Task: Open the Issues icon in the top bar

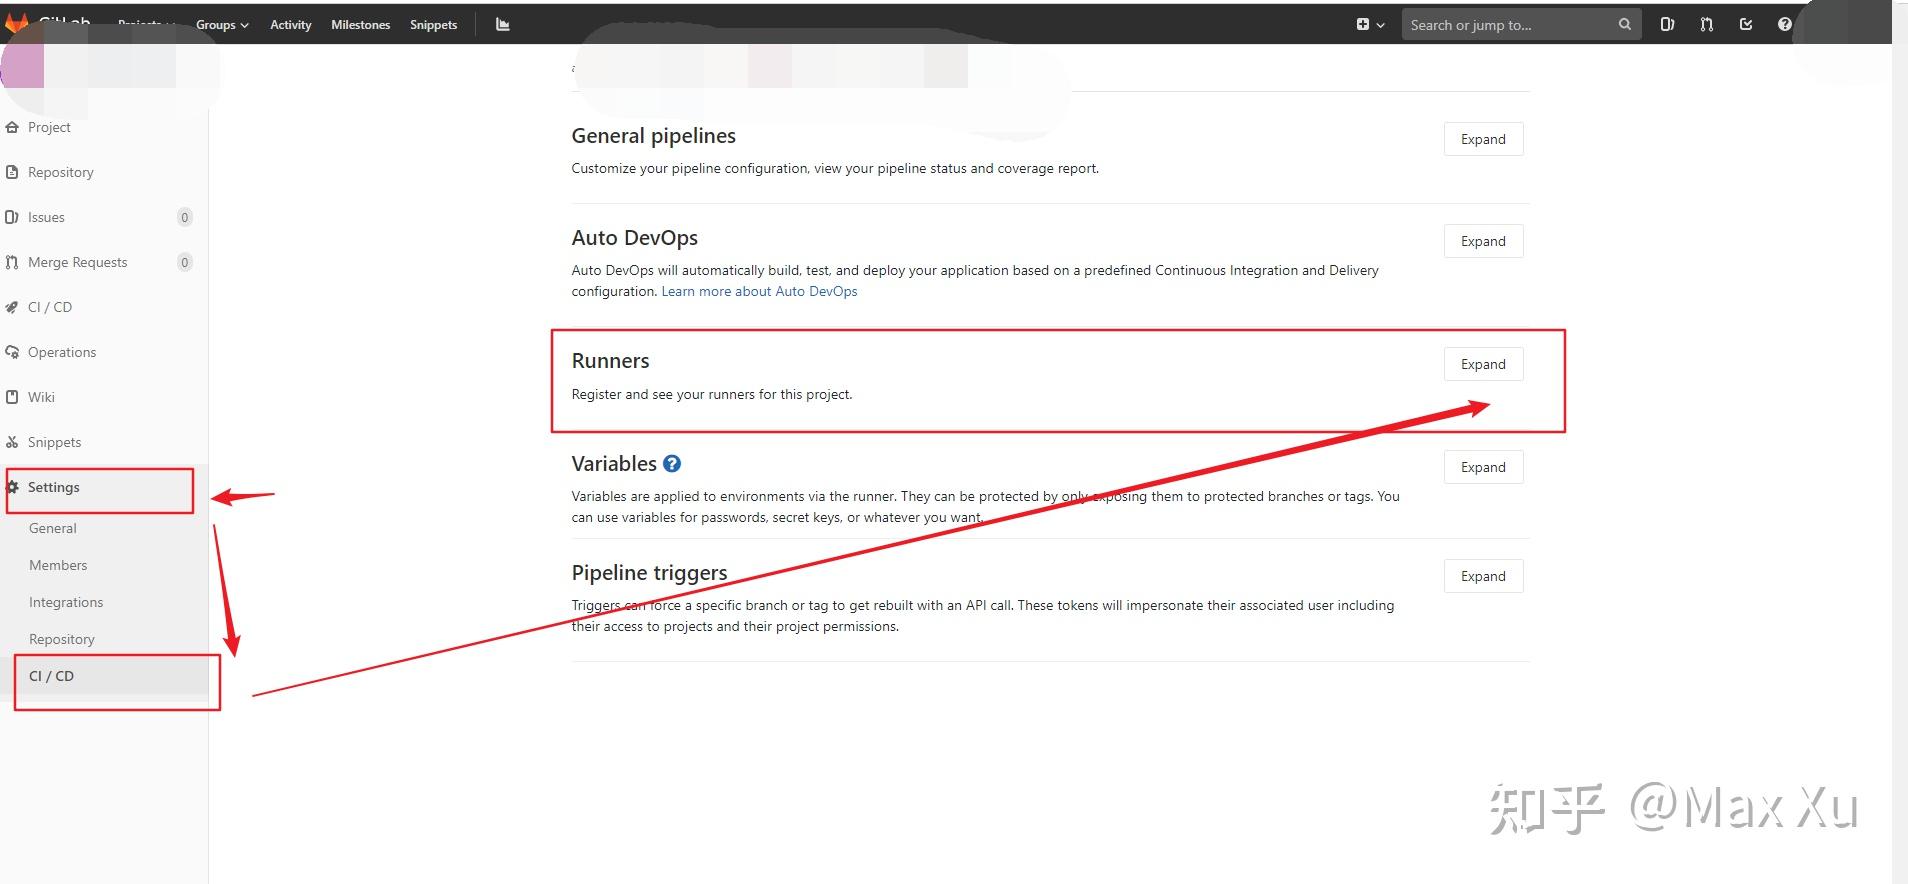Action: click(1667, 25)
